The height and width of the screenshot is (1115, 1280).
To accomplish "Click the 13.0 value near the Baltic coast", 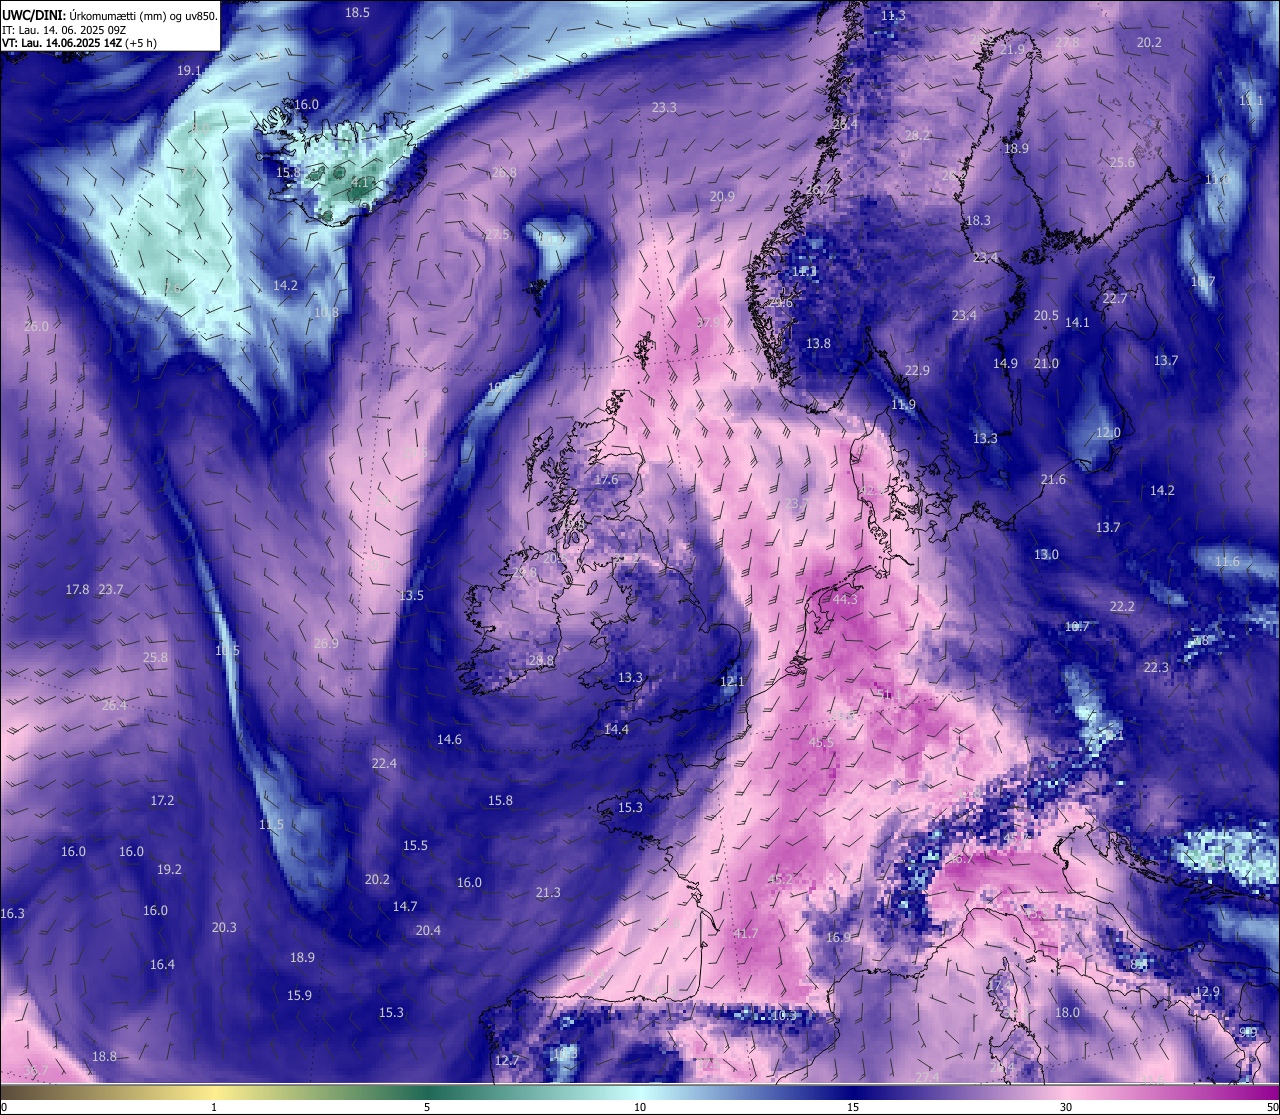I will click(1046, 554).
